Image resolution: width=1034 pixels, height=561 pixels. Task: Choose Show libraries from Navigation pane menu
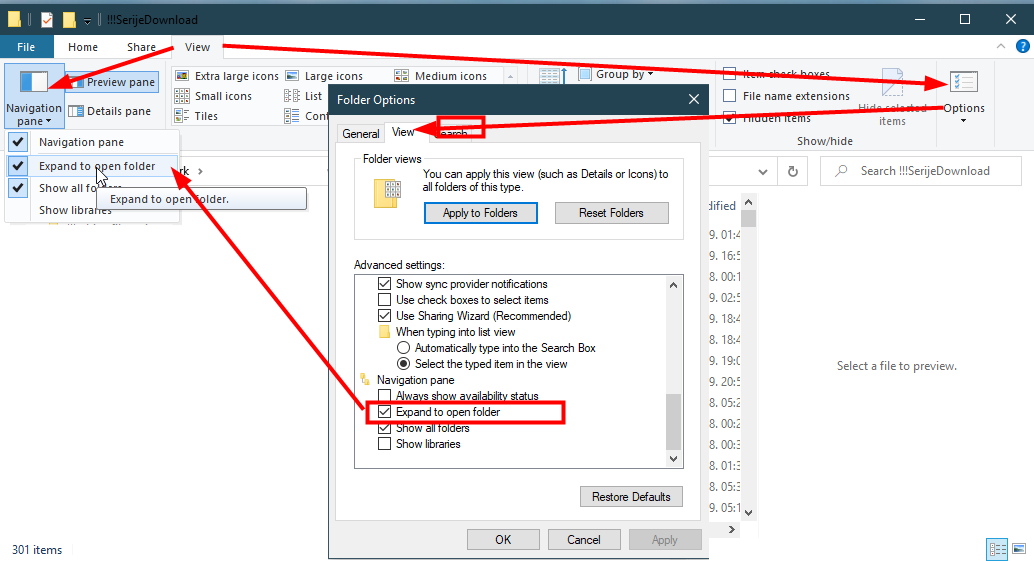click(x=75, y=210)
